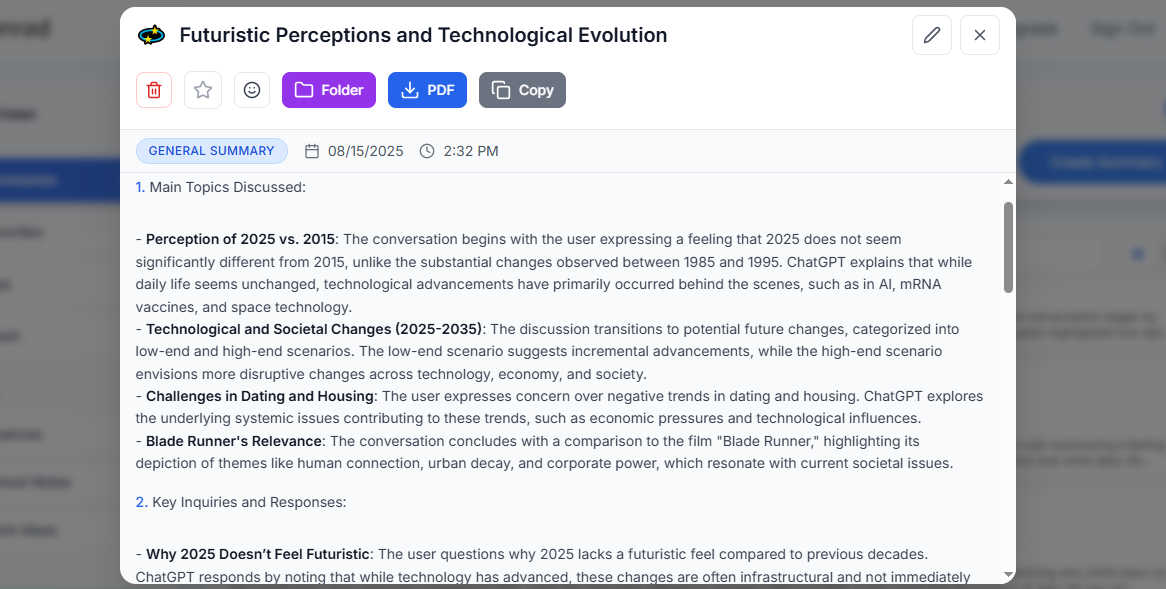The width and height of the screenshot is (1166, 589).
Task: Click the calendar icon beside the date
Action: click(312, 151)
